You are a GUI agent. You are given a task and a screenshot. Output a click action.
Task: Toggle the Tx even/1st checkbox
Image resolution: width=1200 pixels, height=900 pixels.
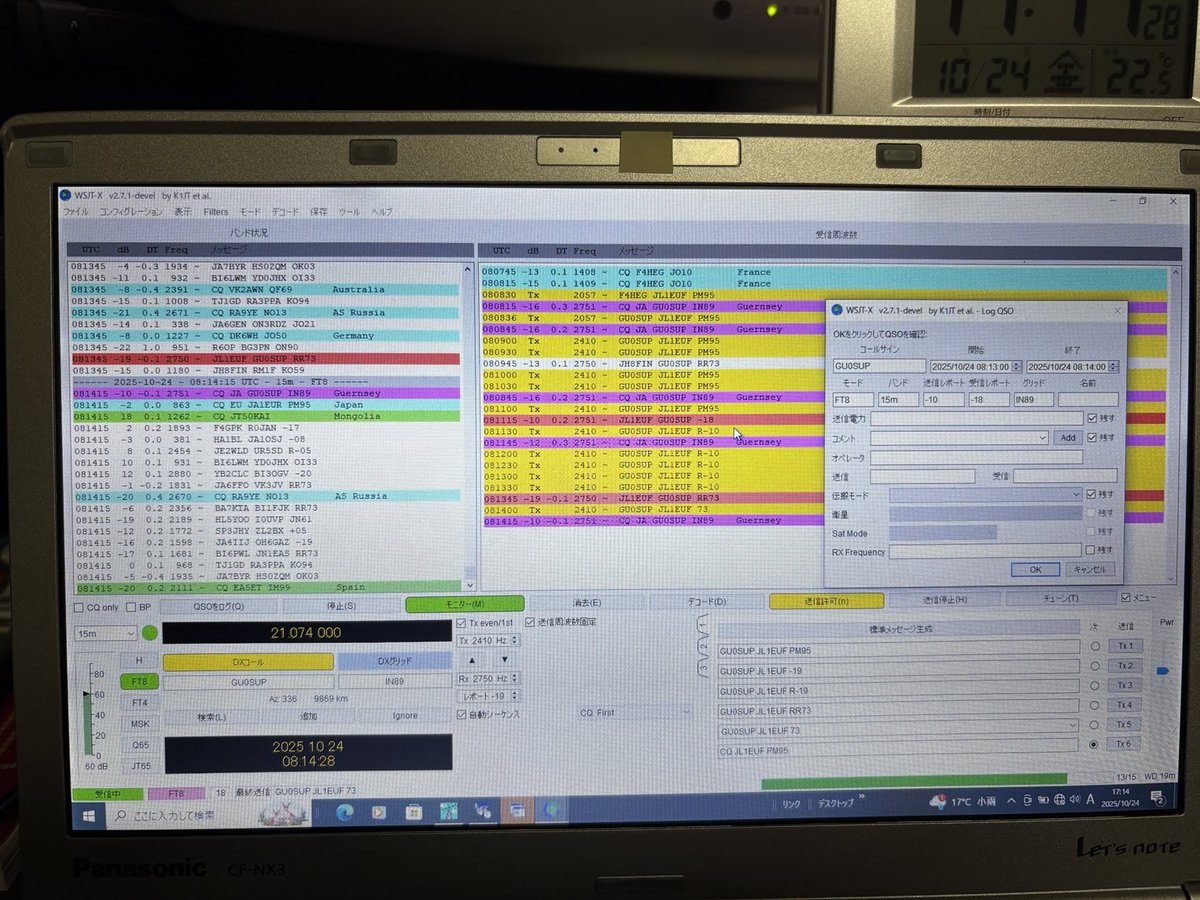461,623
